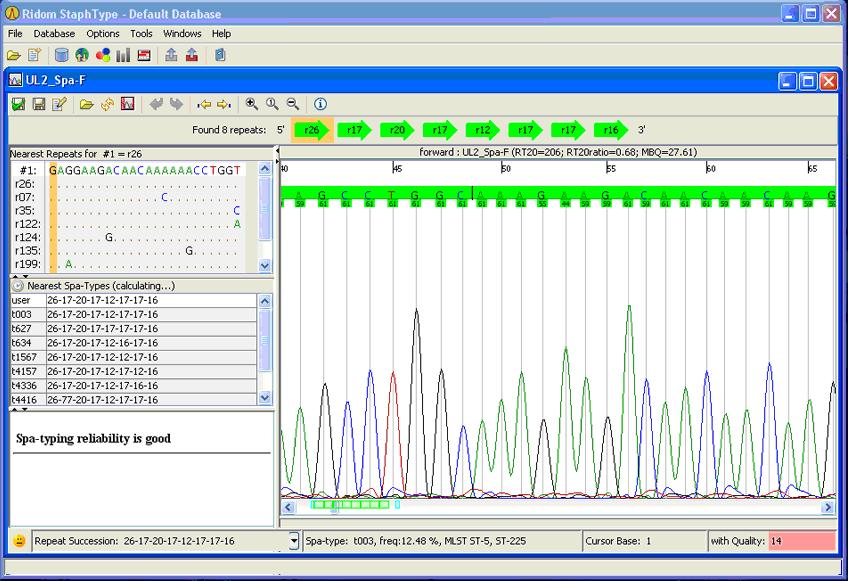
Task: Click the red upload arrow icon
Action: [x=191, y=55]
